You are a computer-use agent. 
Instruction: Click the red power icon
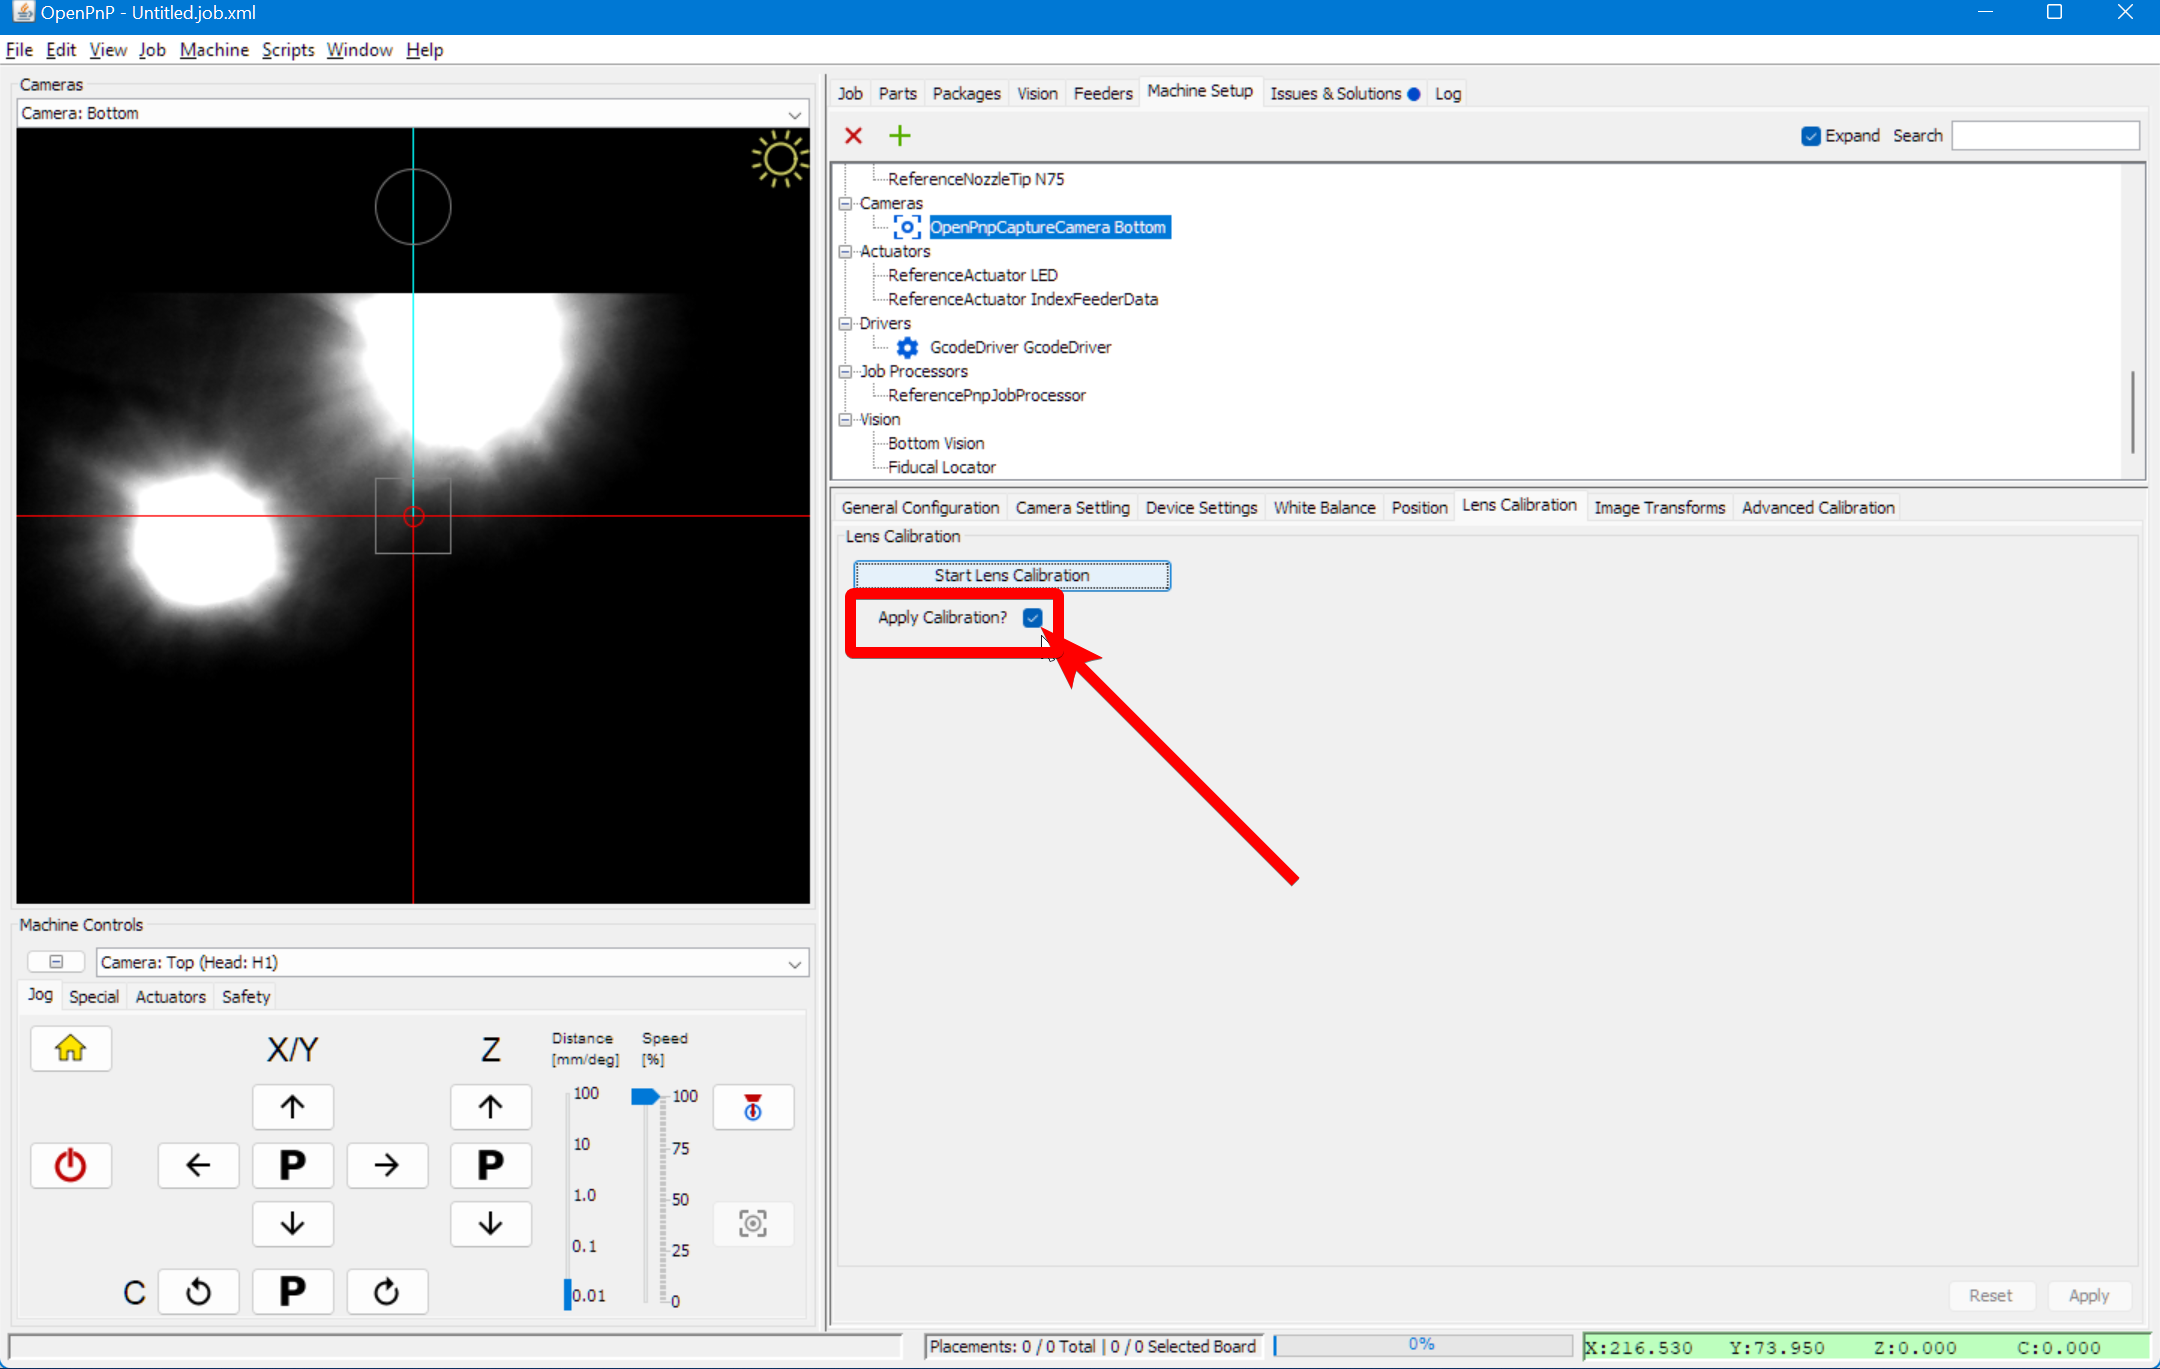click(71, 1165)
